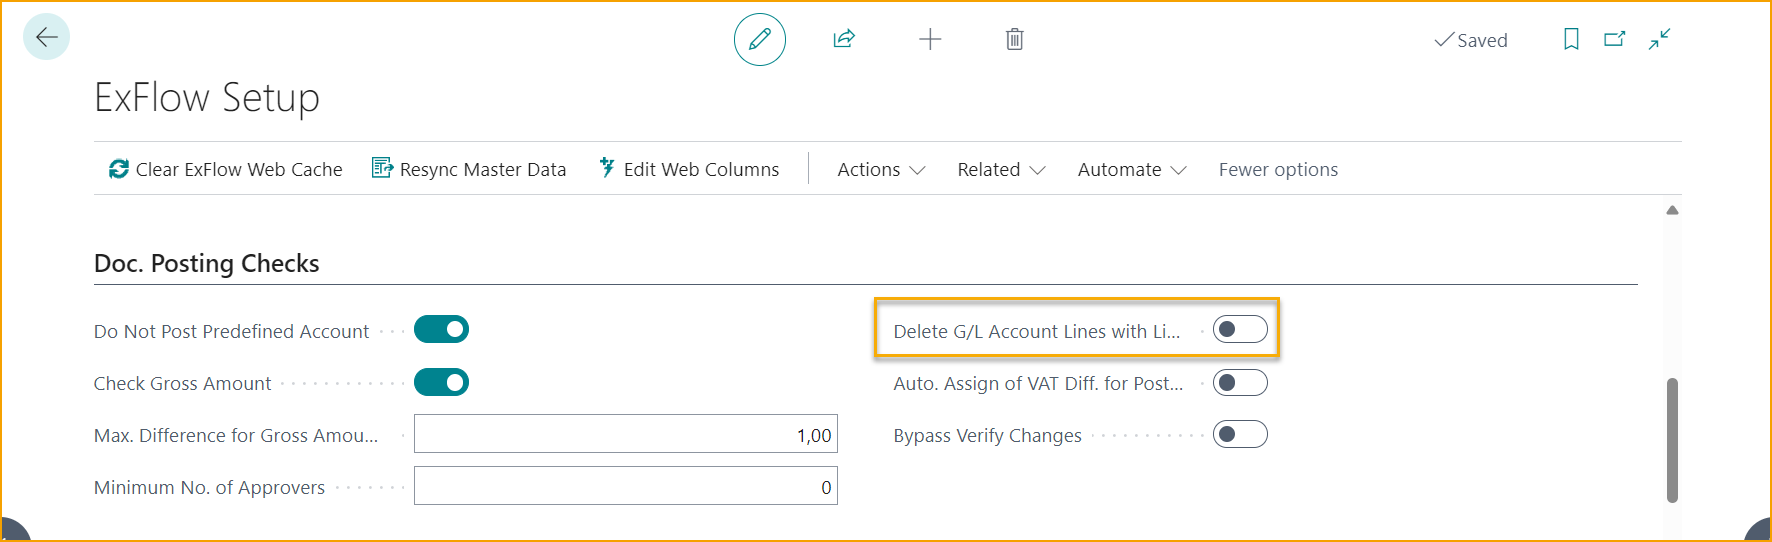Click the bookmark icon

[1571, 39]
